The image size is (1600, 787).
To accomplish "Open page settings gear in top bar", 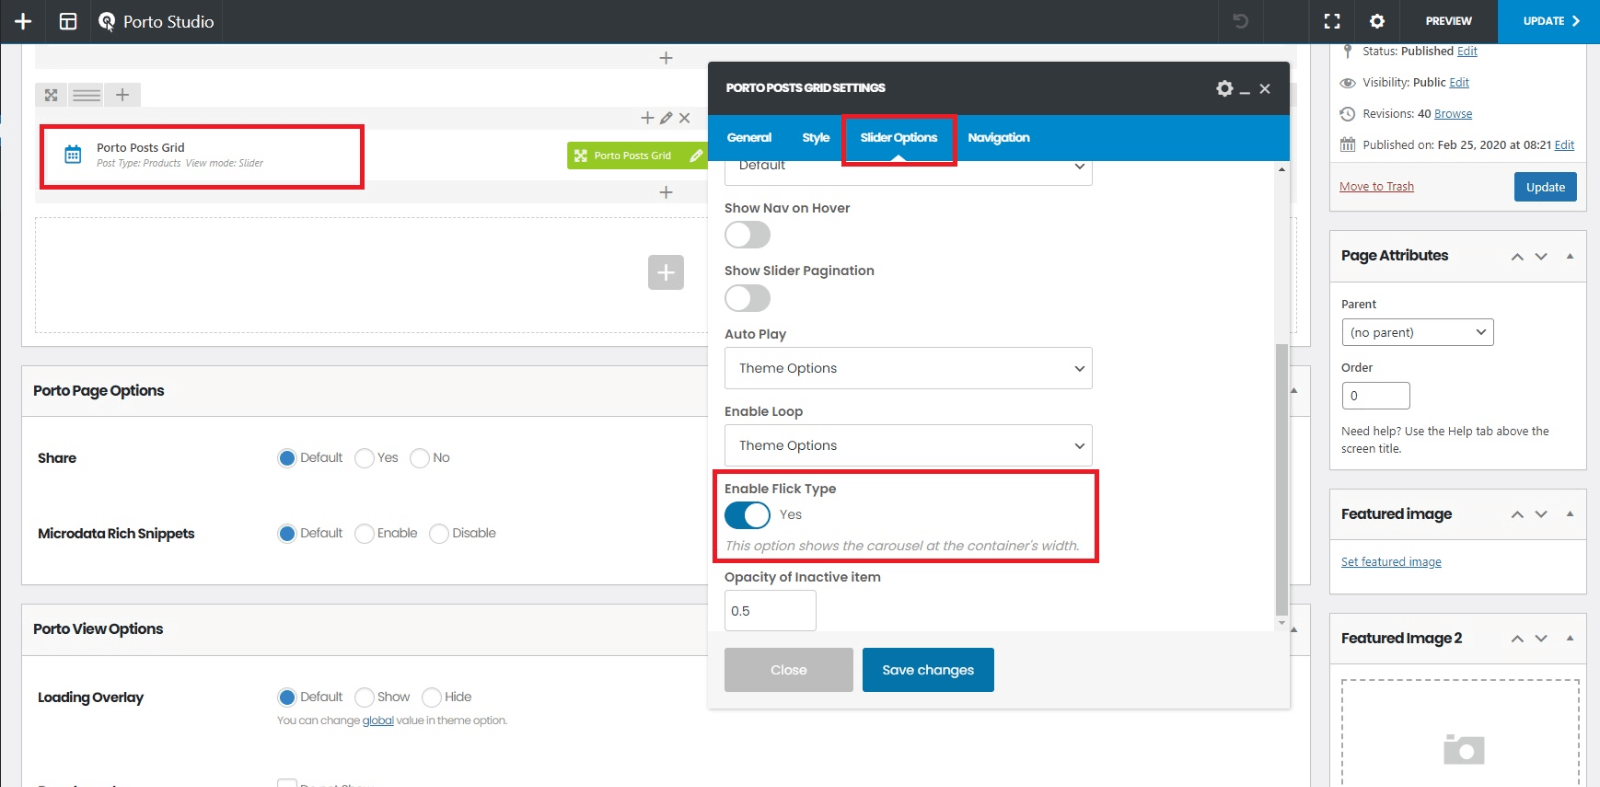I will pos(1377,21).
